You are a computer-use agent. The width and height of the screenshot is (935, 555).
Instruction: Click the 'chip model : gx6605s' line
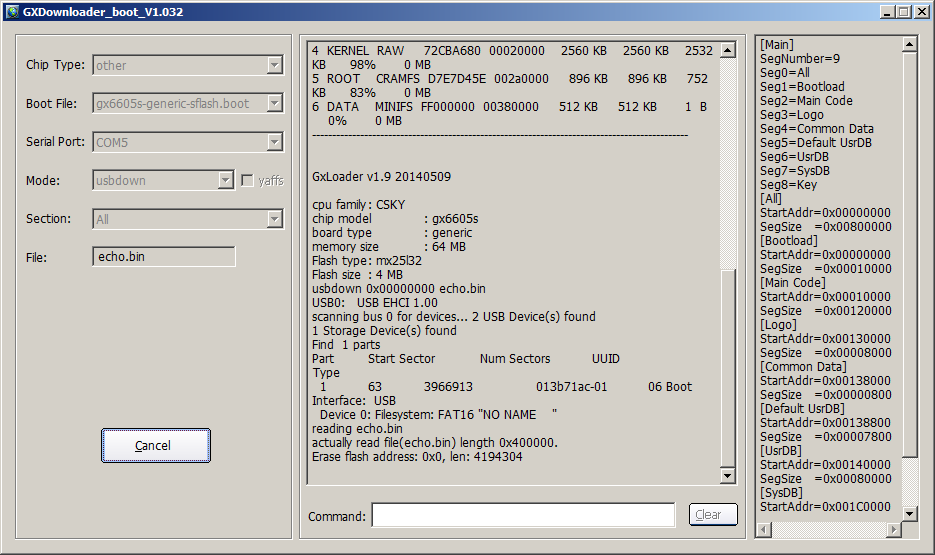pyautogui.click(x=395, y=219)
